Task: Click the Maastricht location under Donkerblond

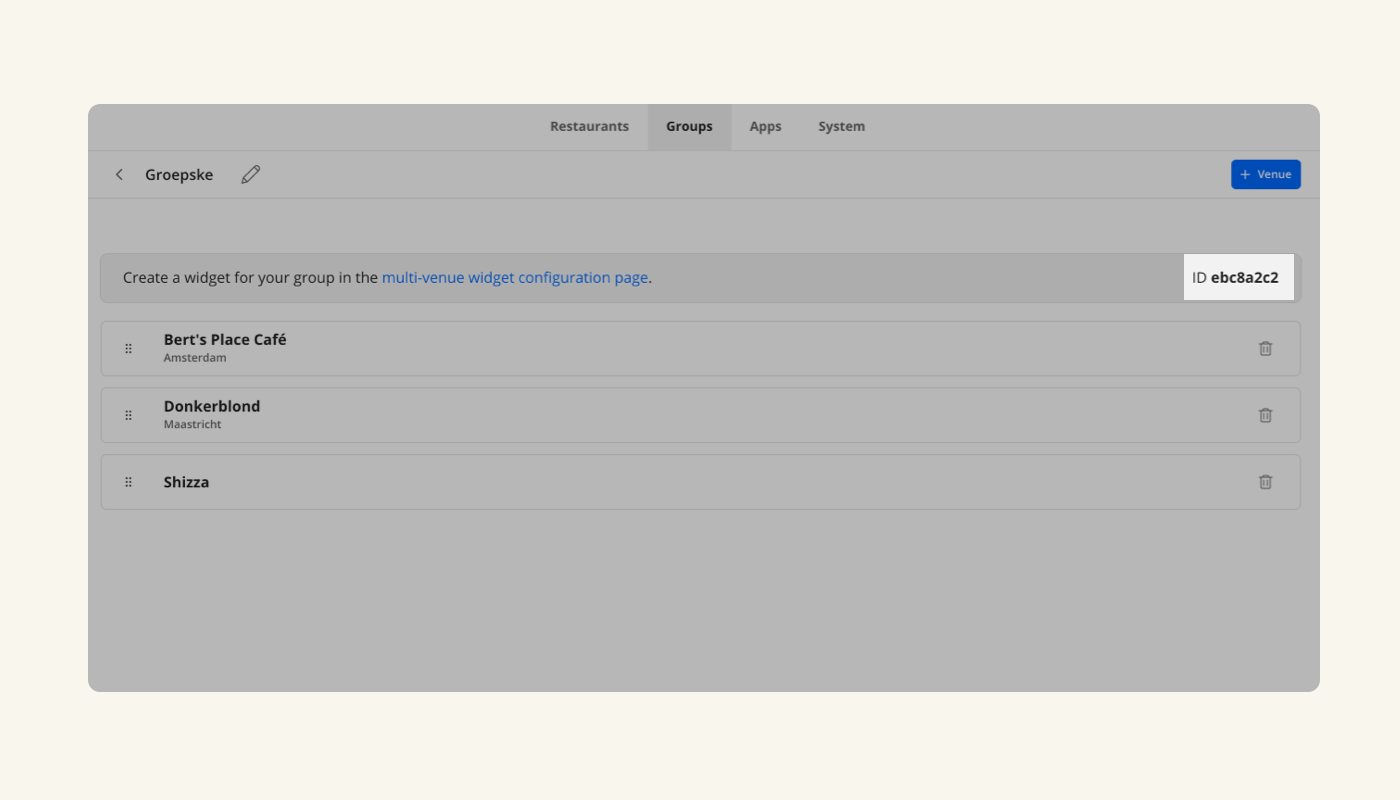Action: (192, 425)
